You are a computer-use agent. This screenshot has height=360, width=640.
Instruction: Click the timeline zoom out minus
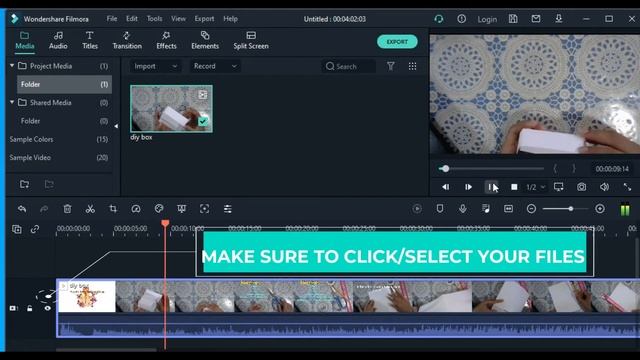[x=531, y=209]
